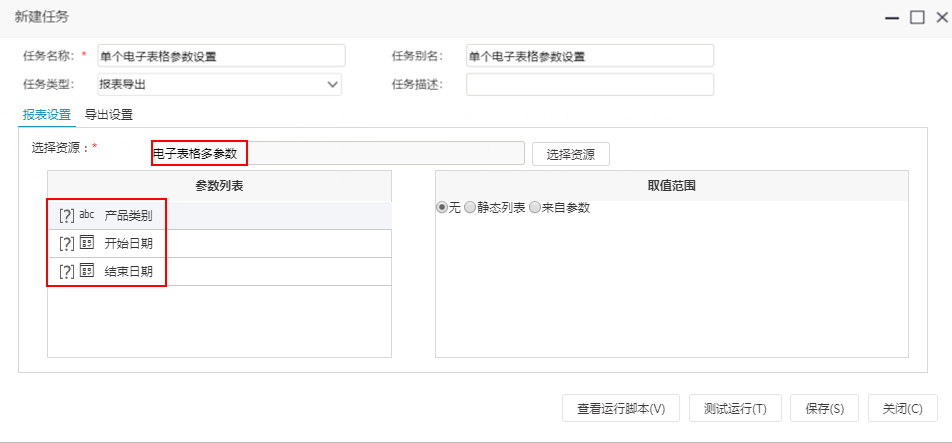Open the 报表设置 tab
The width and height of the screenshot is (952, 443).
click(x=47, y=114)
